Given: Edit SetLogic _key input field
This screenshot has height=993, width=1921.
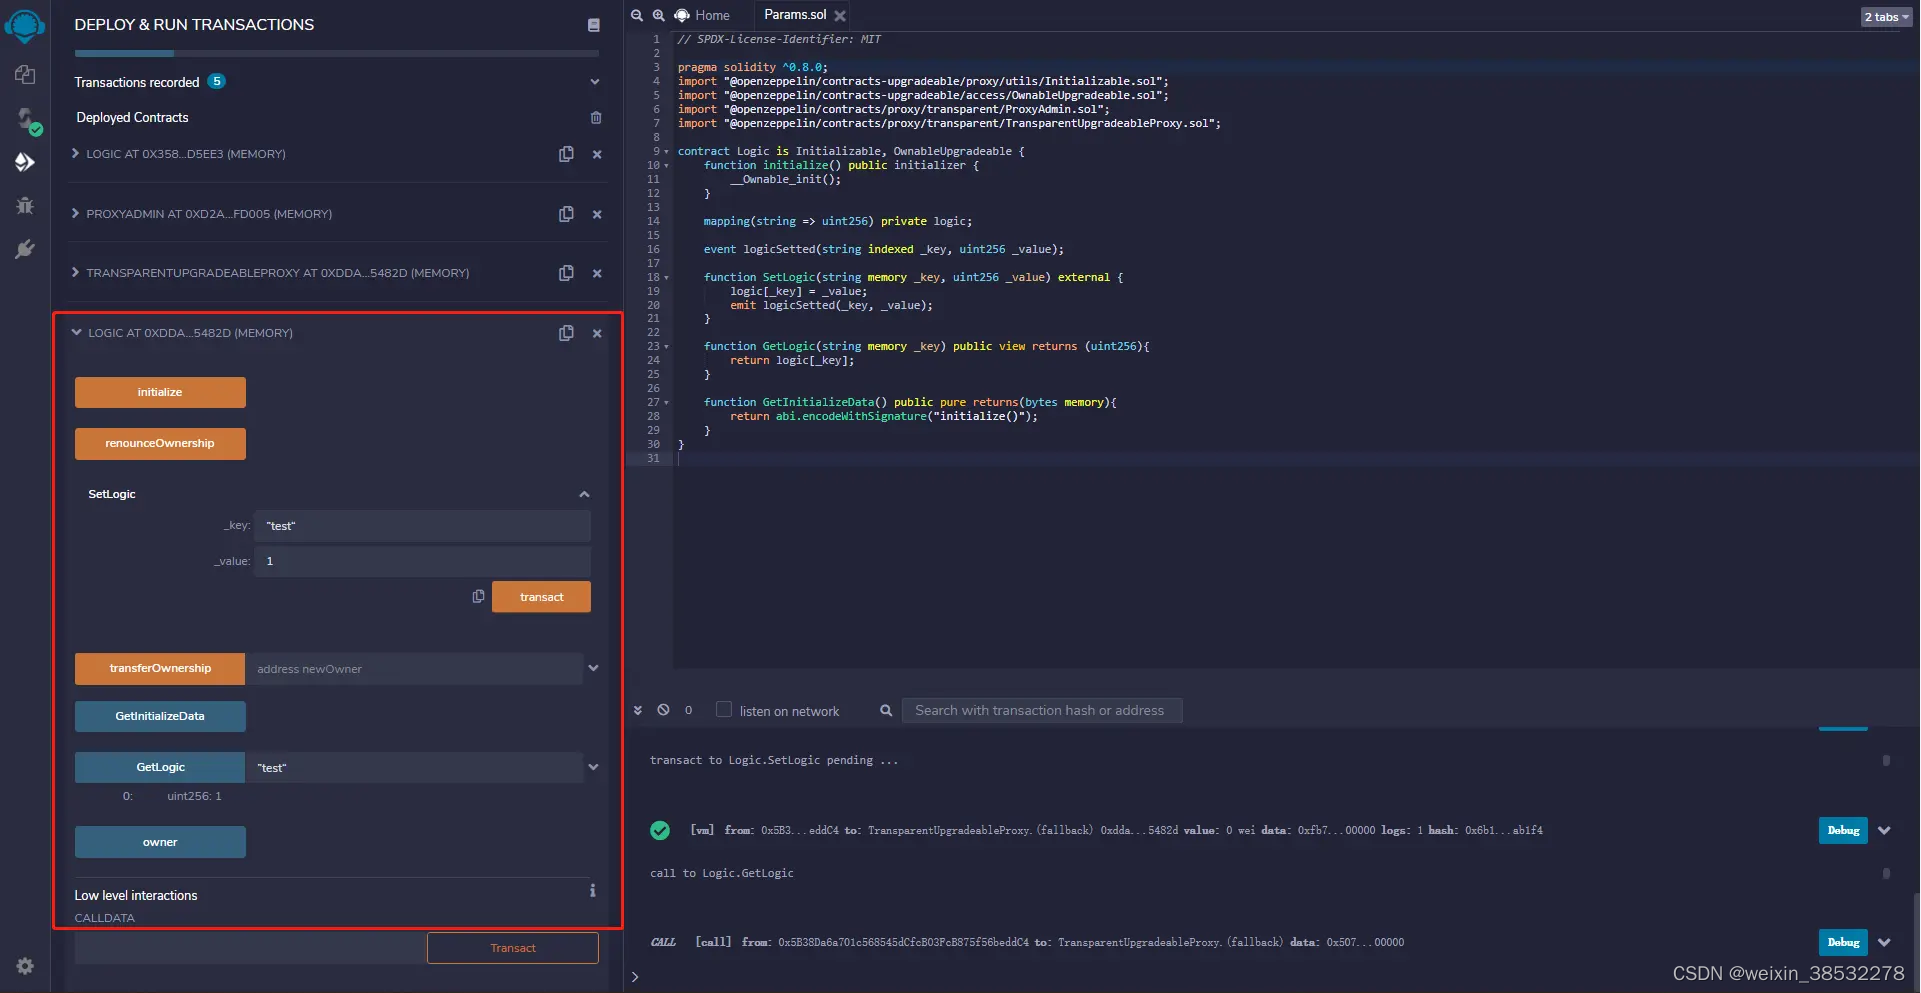Looking at the screenshot, I should pyautogui.click(x=422, y=526).
